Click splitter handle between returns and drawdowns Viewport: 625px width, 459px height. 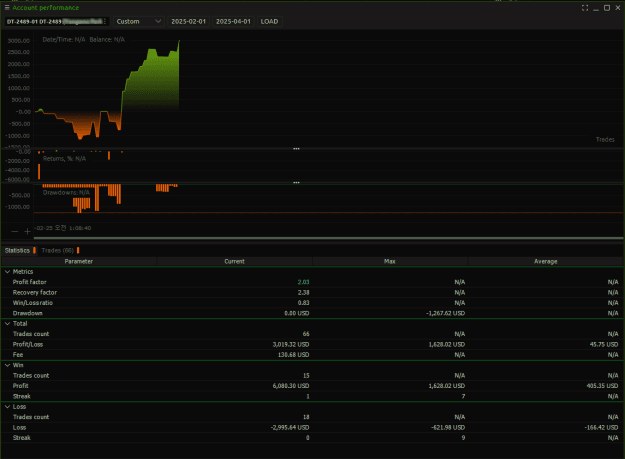[x=296, y=182]
